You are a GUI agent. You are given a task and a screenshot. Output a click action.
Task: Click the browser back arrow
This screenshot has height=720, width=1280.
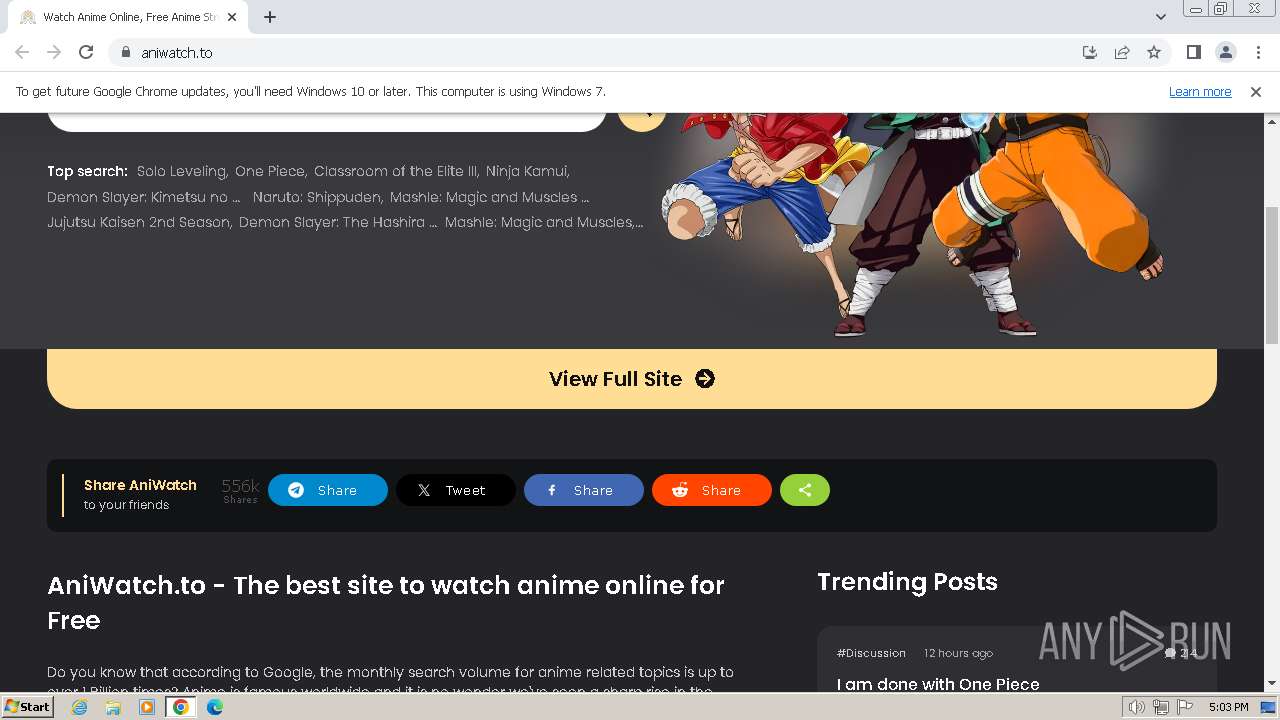point(22,52)
